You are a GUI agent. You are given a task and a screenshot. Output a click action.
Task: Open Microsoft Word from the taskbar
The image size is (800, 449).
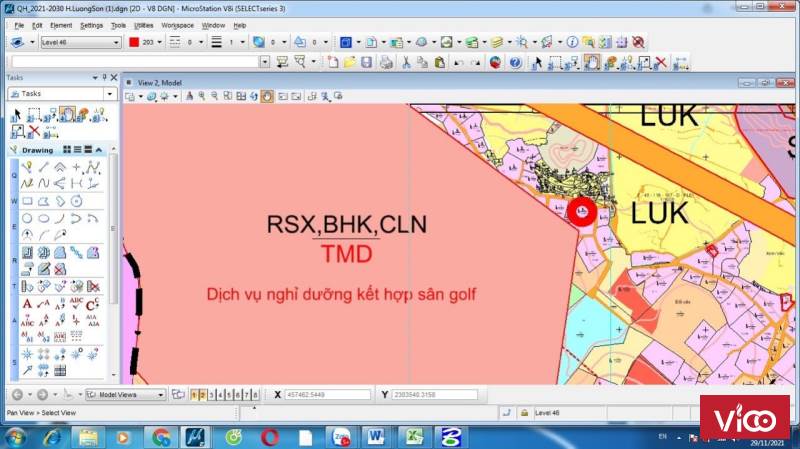tap(377, 437)
